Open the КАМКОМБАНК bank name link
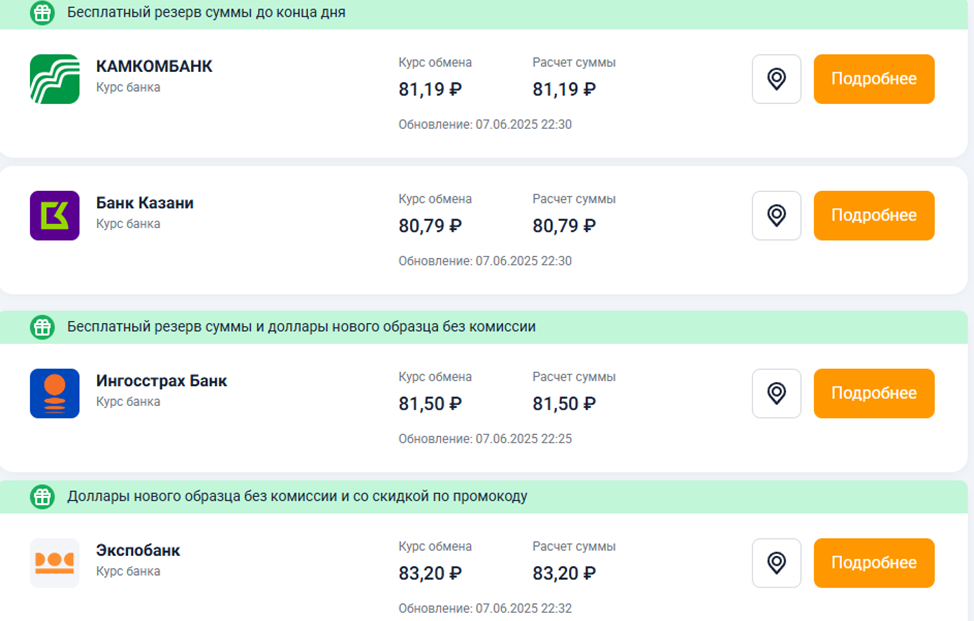Image resolution: width=974 pixels, height=621 pixels. tap(154, 67)
